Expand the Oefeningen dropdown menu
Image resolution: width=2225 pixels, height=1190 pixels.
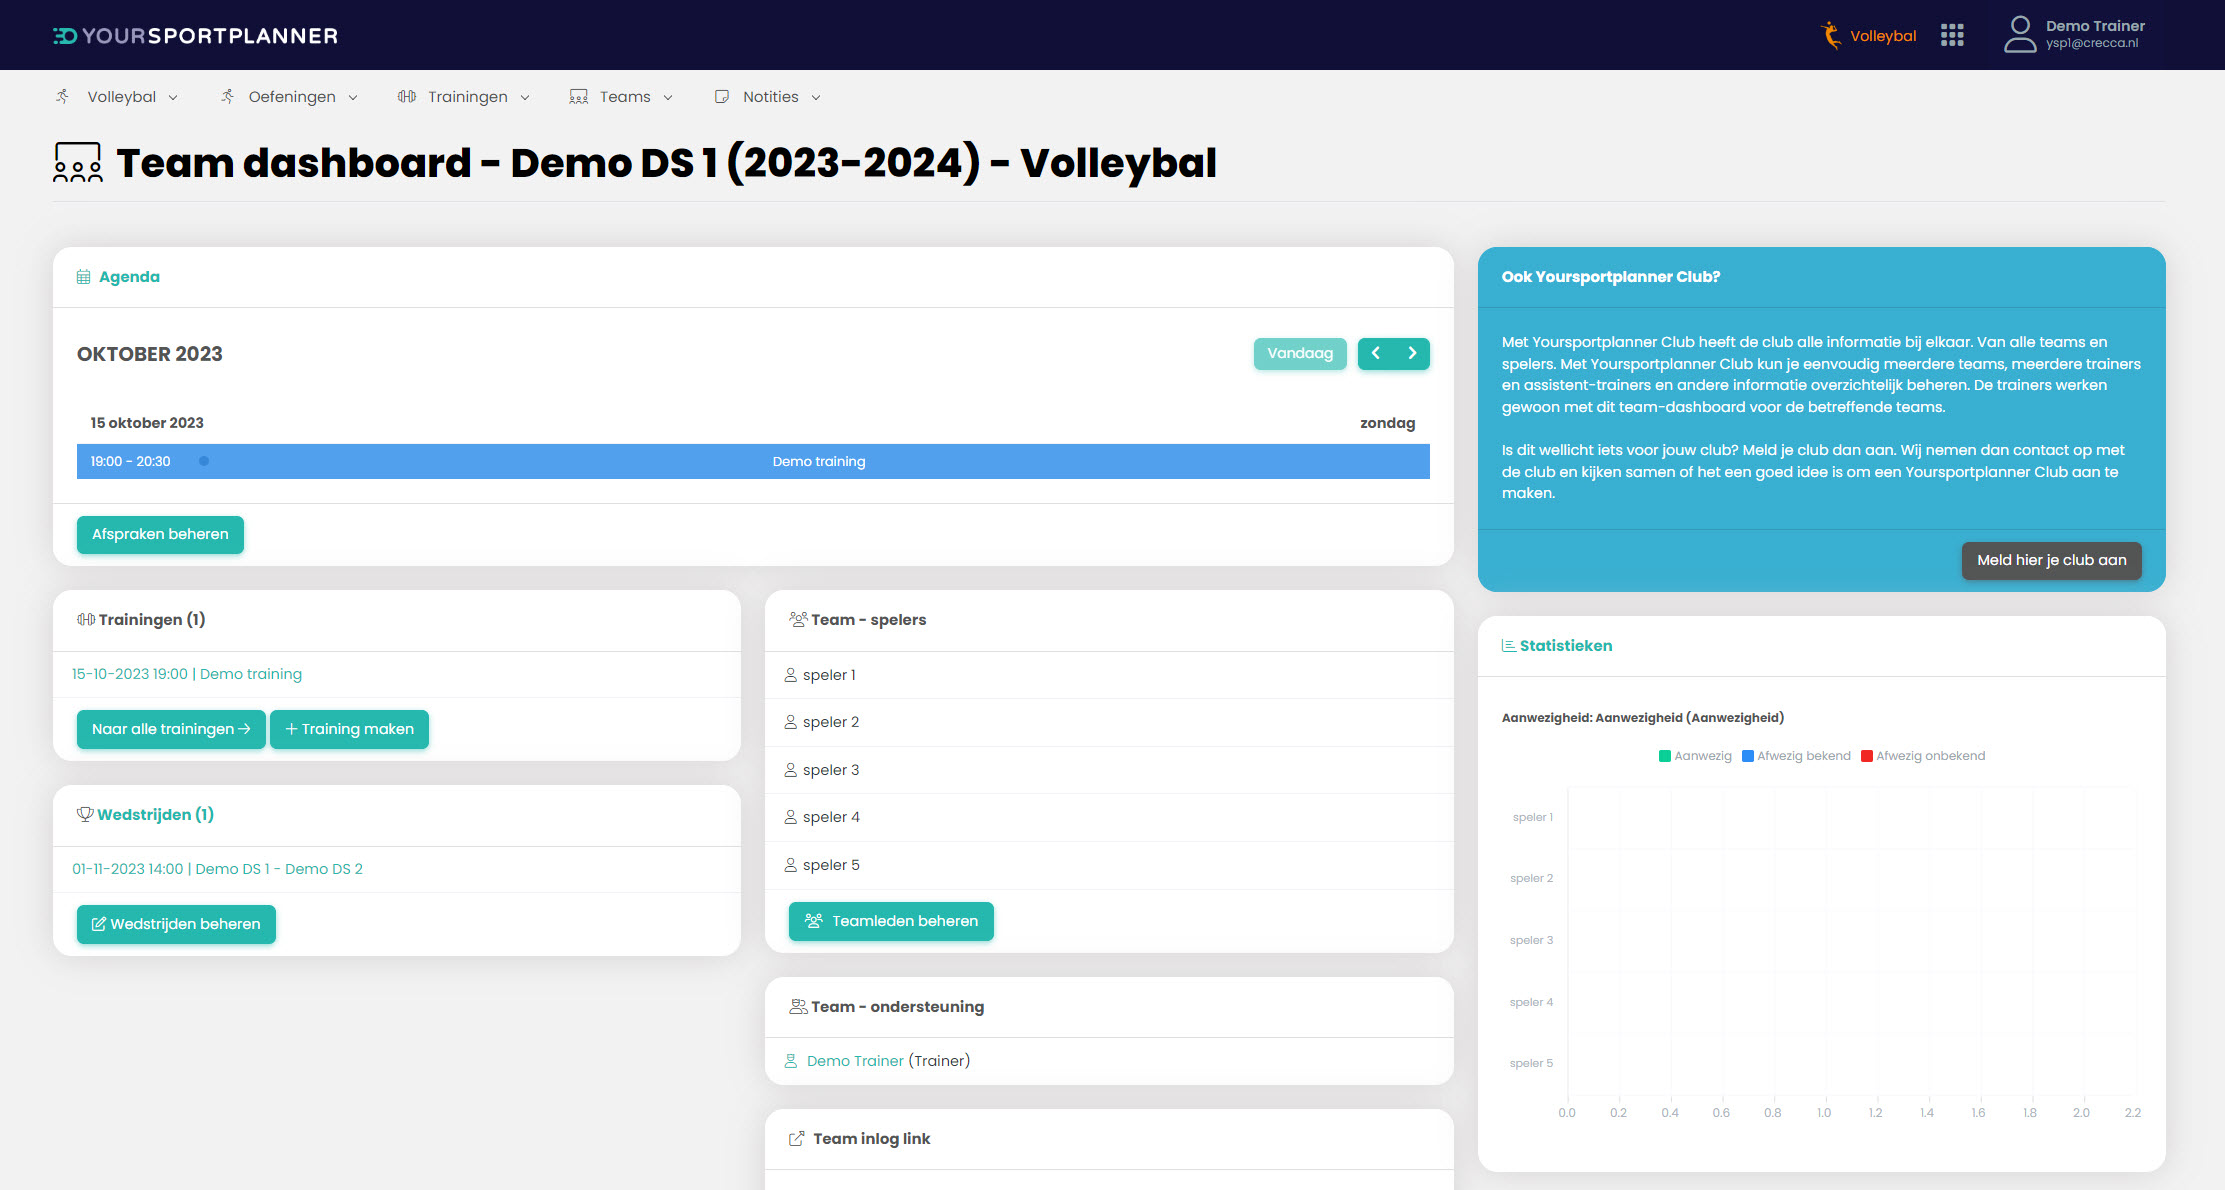290,97
